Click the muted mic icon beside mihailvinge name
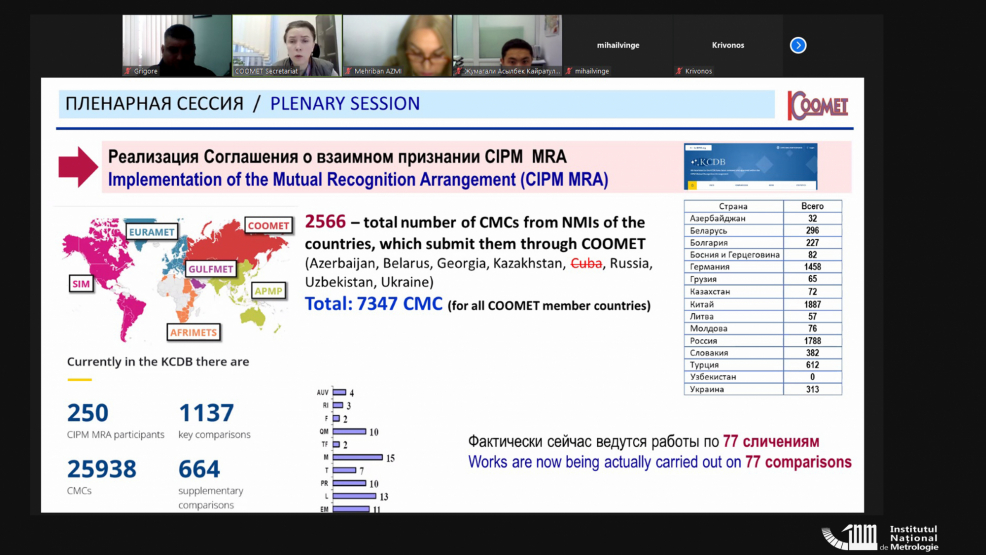This screenshot has height=555, width=986. coord(569,71)
